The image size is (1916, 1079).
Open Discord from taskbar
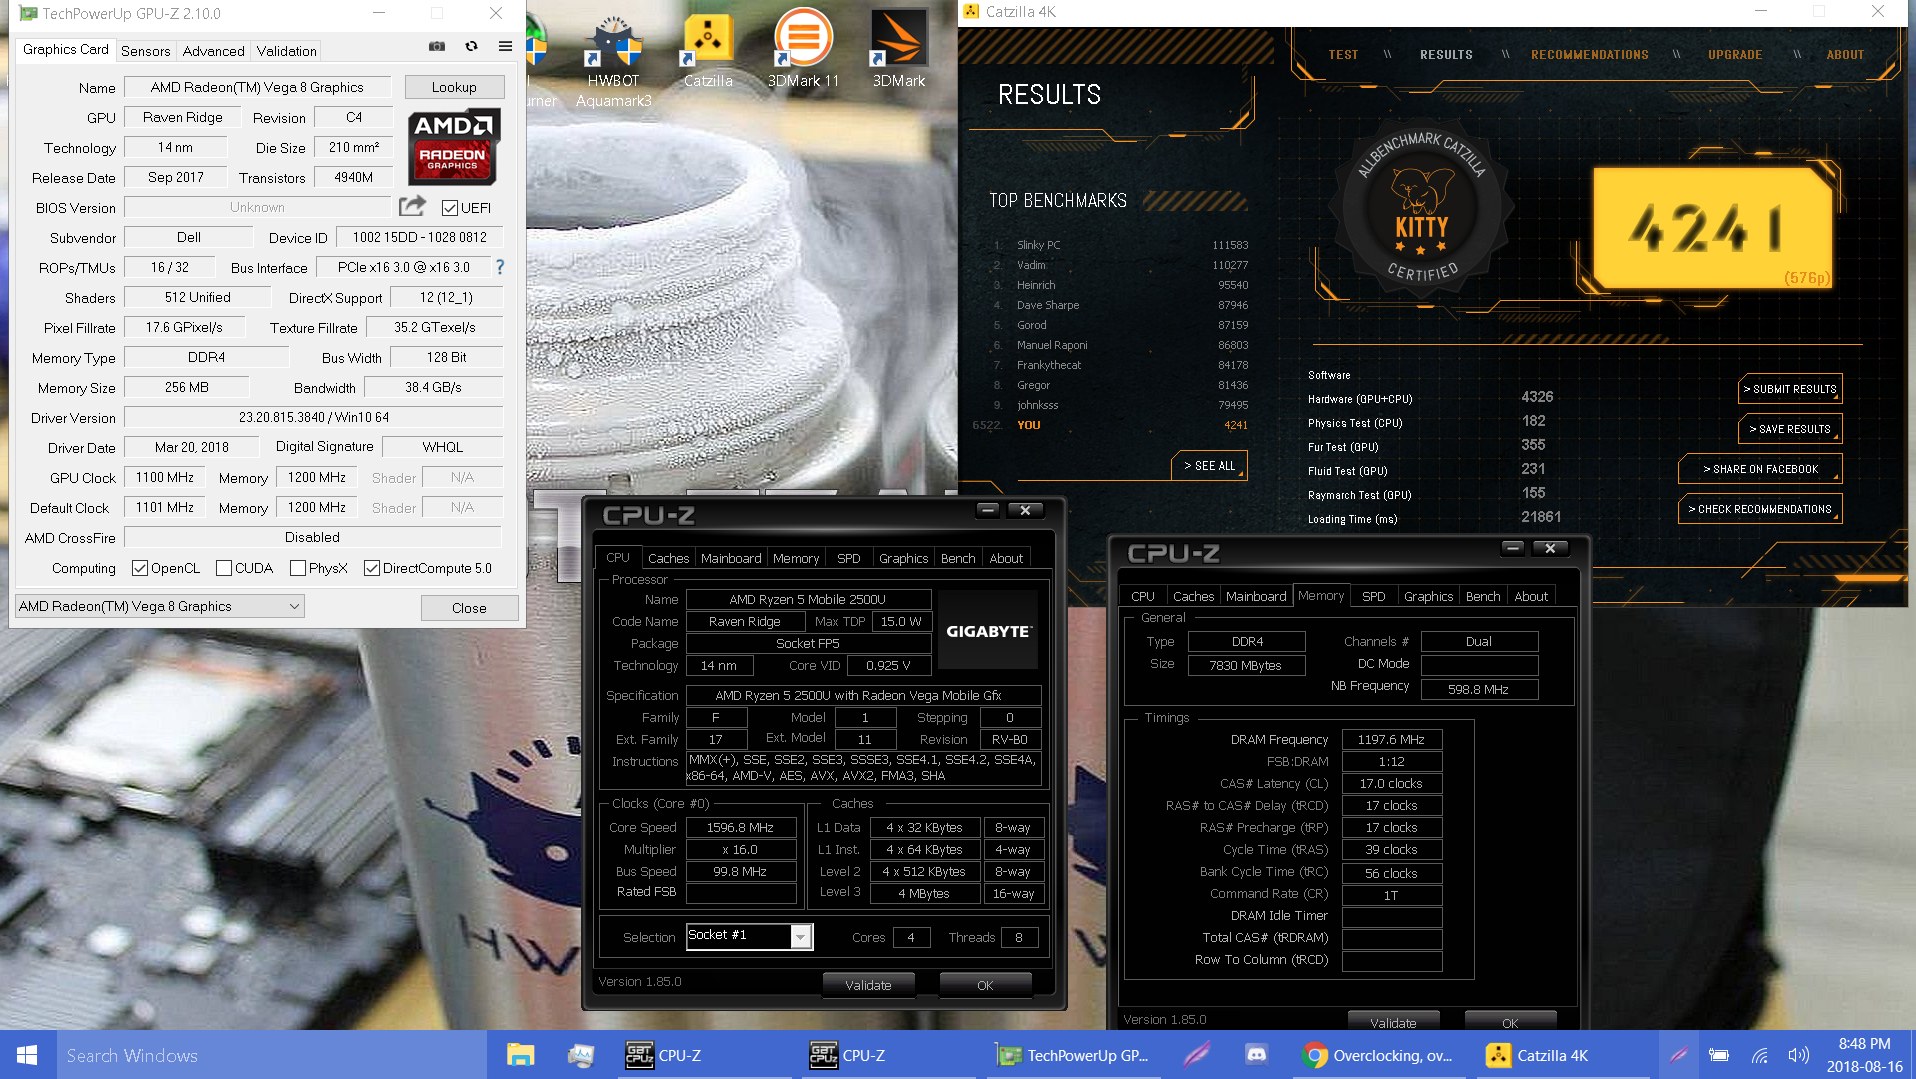[x=1256, y=1055]
